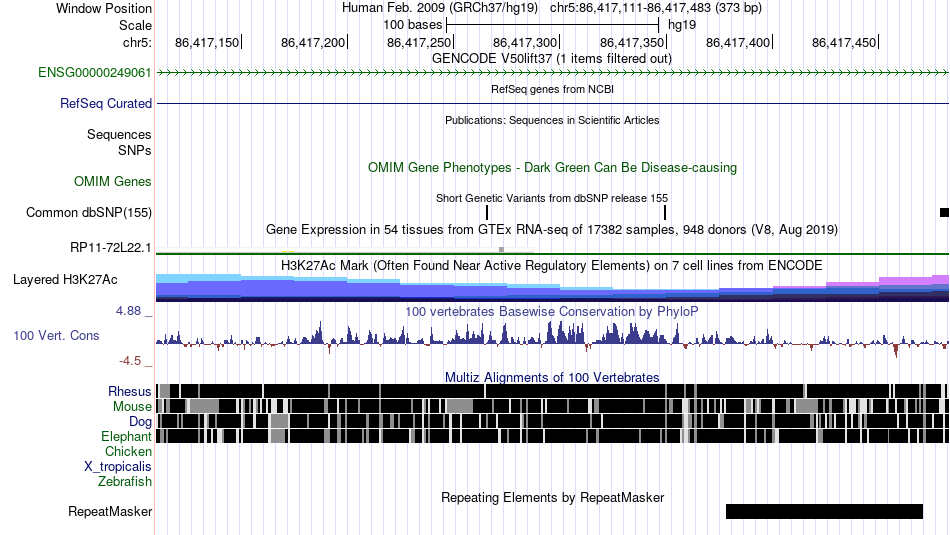Screen dimensions: 950x535
Task: Click the Mouse alignment row label
Action: click(132, 407)
